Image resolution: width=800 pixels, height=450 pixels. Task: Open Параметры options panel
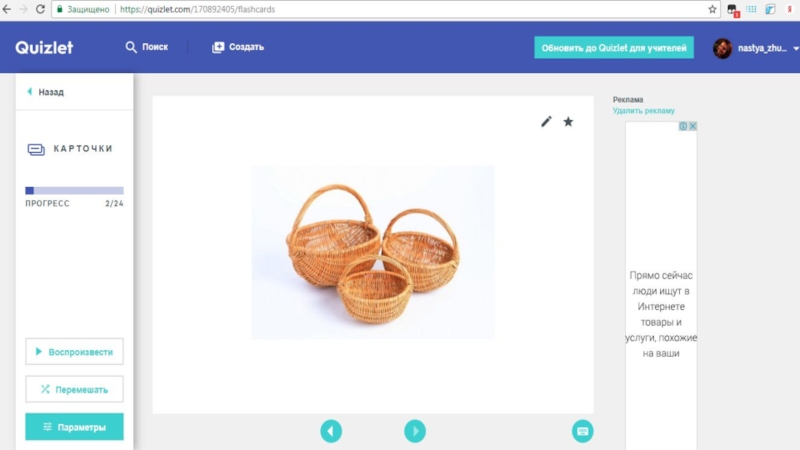(x=74, y=427)
